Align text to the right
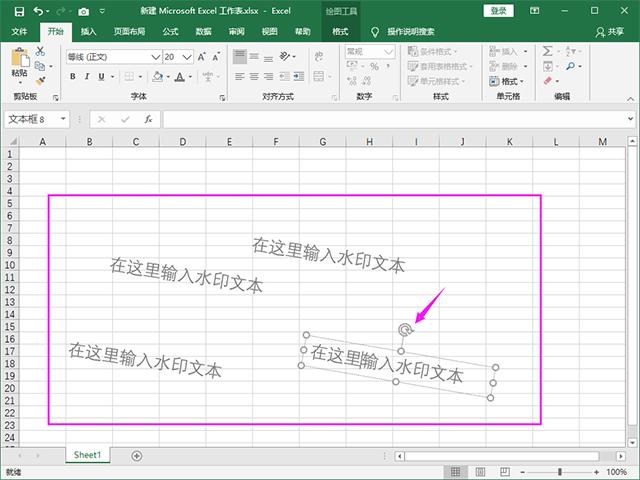Viewport: 640px width, 480px height. pyautogui.click(x=268, y=76)
